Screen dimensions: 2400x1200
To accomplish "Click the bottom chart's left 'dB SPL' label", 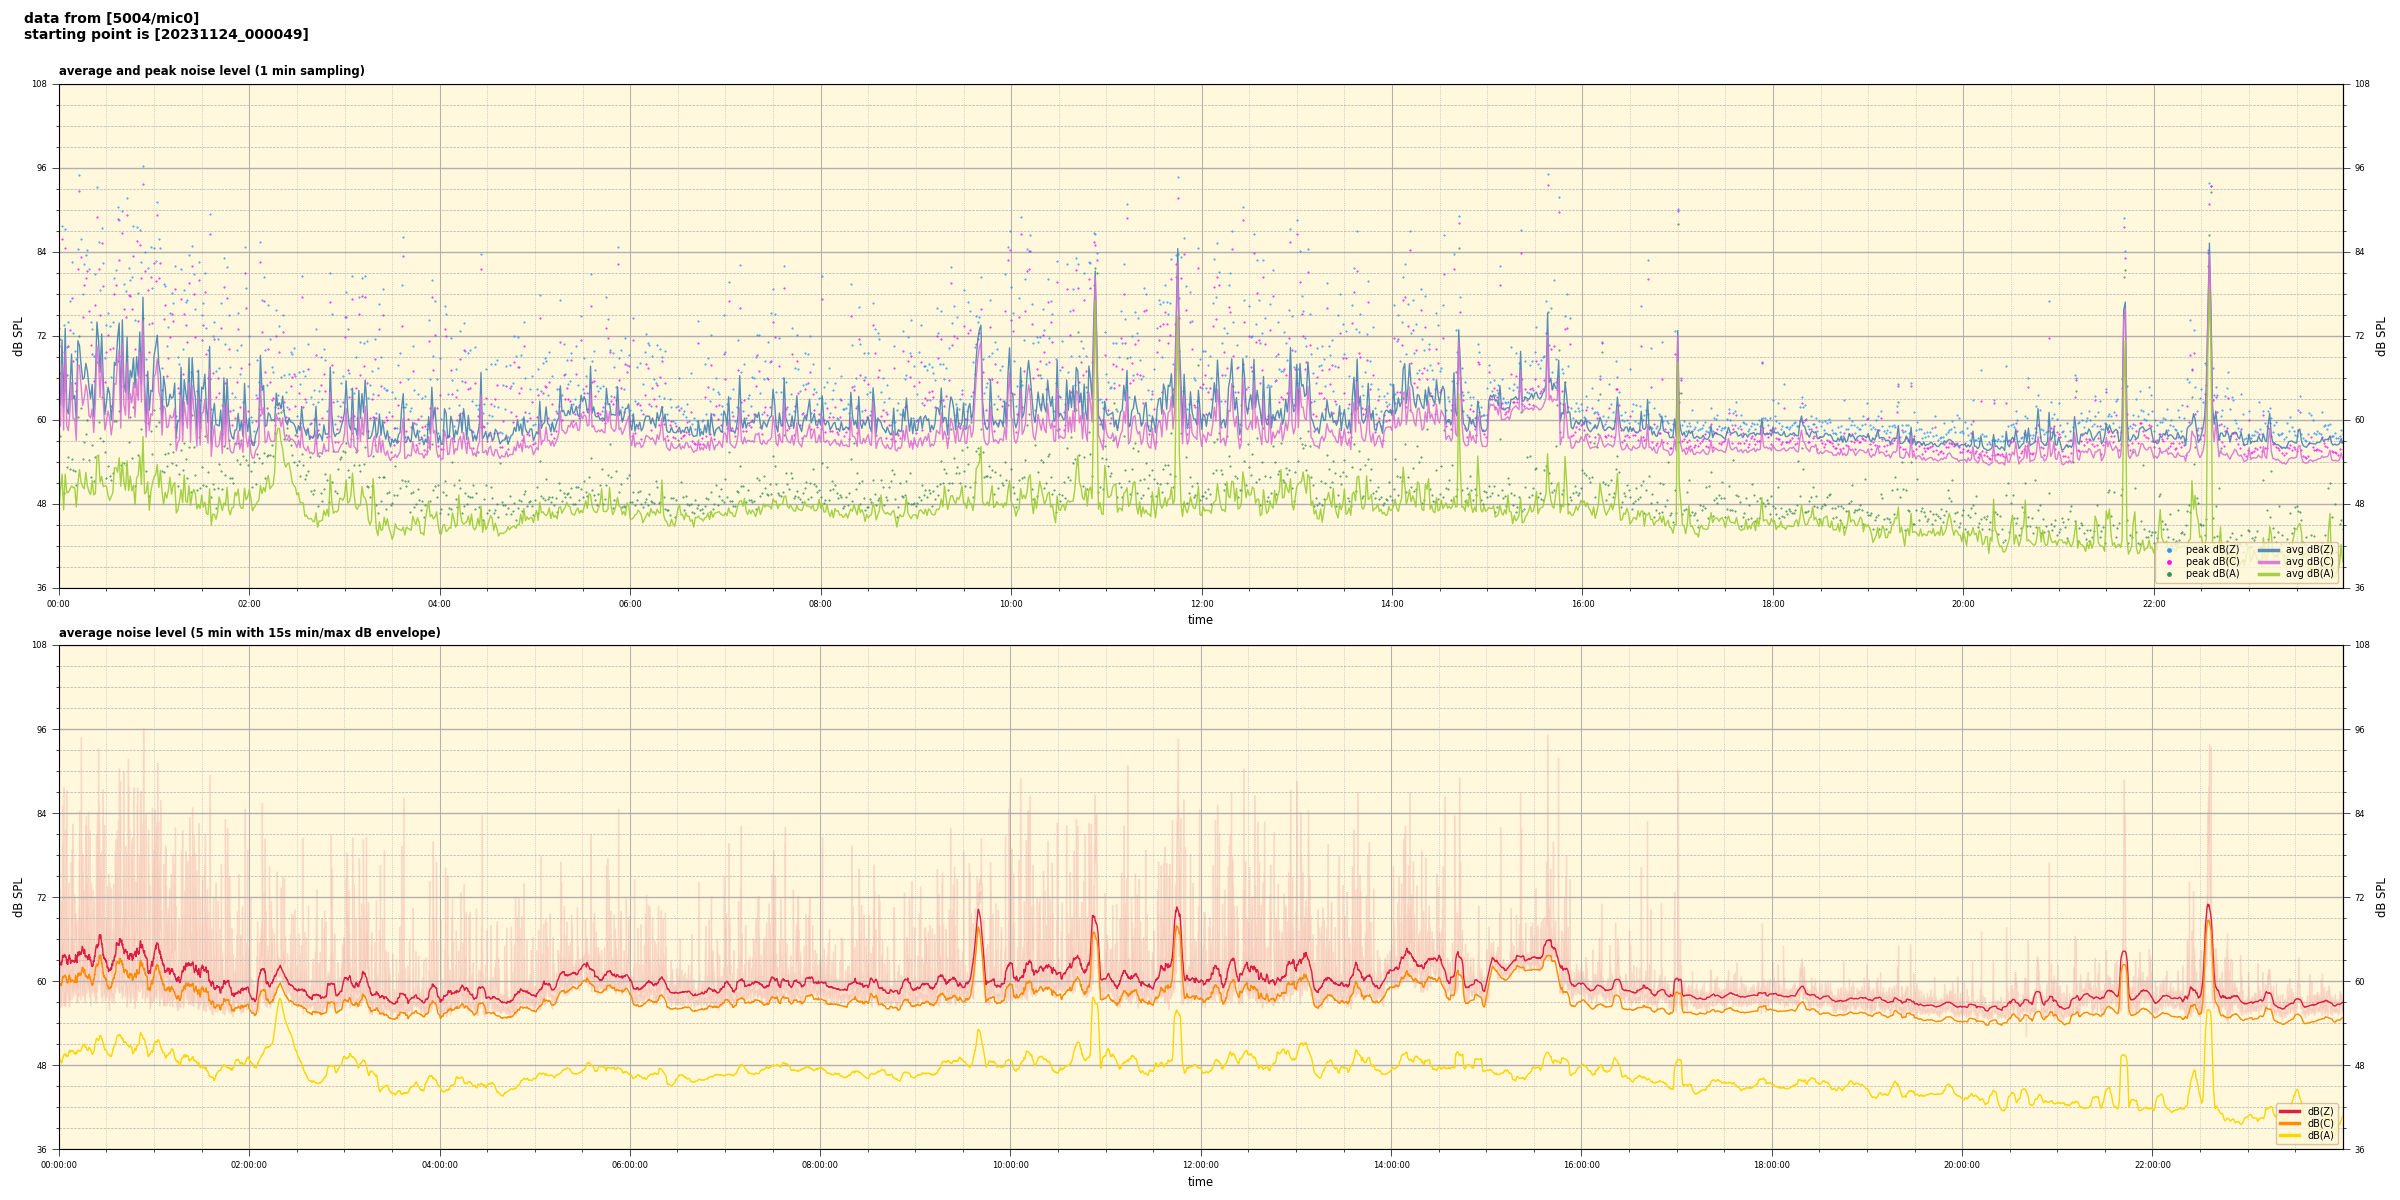I will pyautogui.click(x=18, y=897).
